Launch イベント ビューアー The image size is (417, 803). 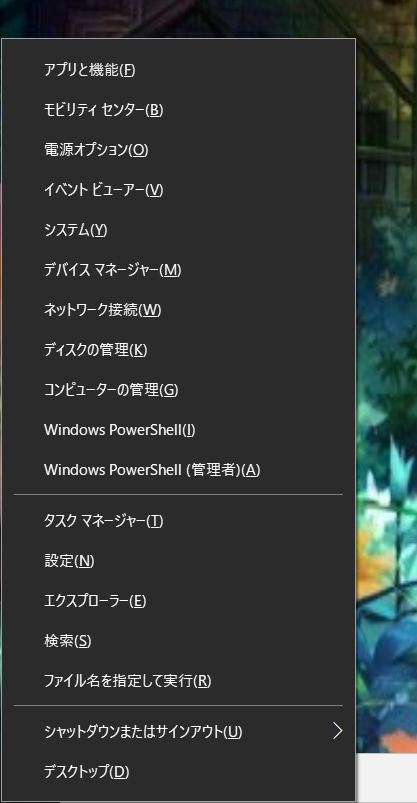pos(178,190)
